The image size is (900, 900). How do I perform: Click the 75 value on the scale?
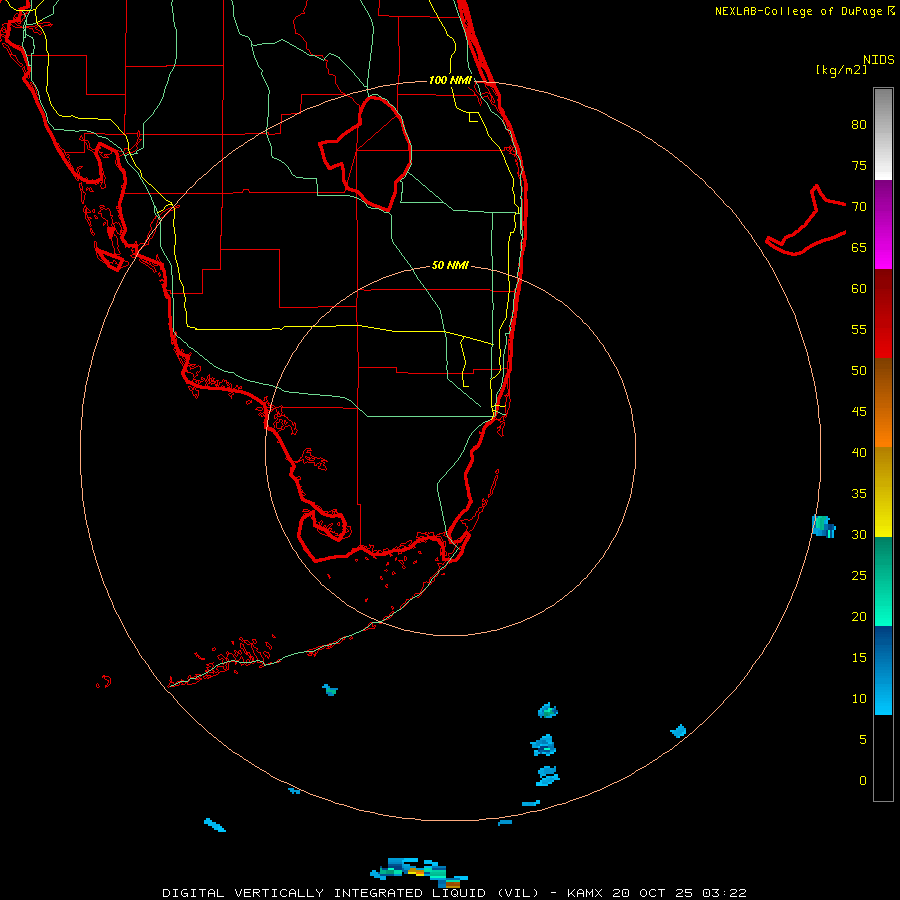point(859,165)
